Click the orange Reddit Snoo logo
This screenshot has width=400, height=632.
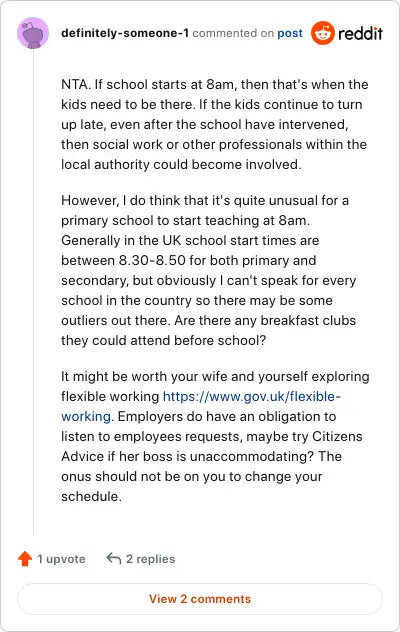(x=323, y=33)
